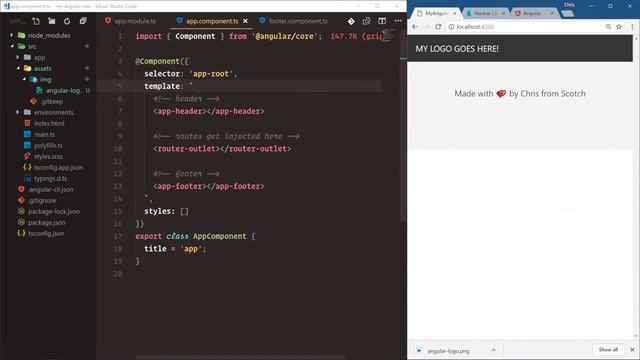This screenshot has width=640, height=360.
Task: Reload the localhost page in Chrome
Action: (438, 27)
